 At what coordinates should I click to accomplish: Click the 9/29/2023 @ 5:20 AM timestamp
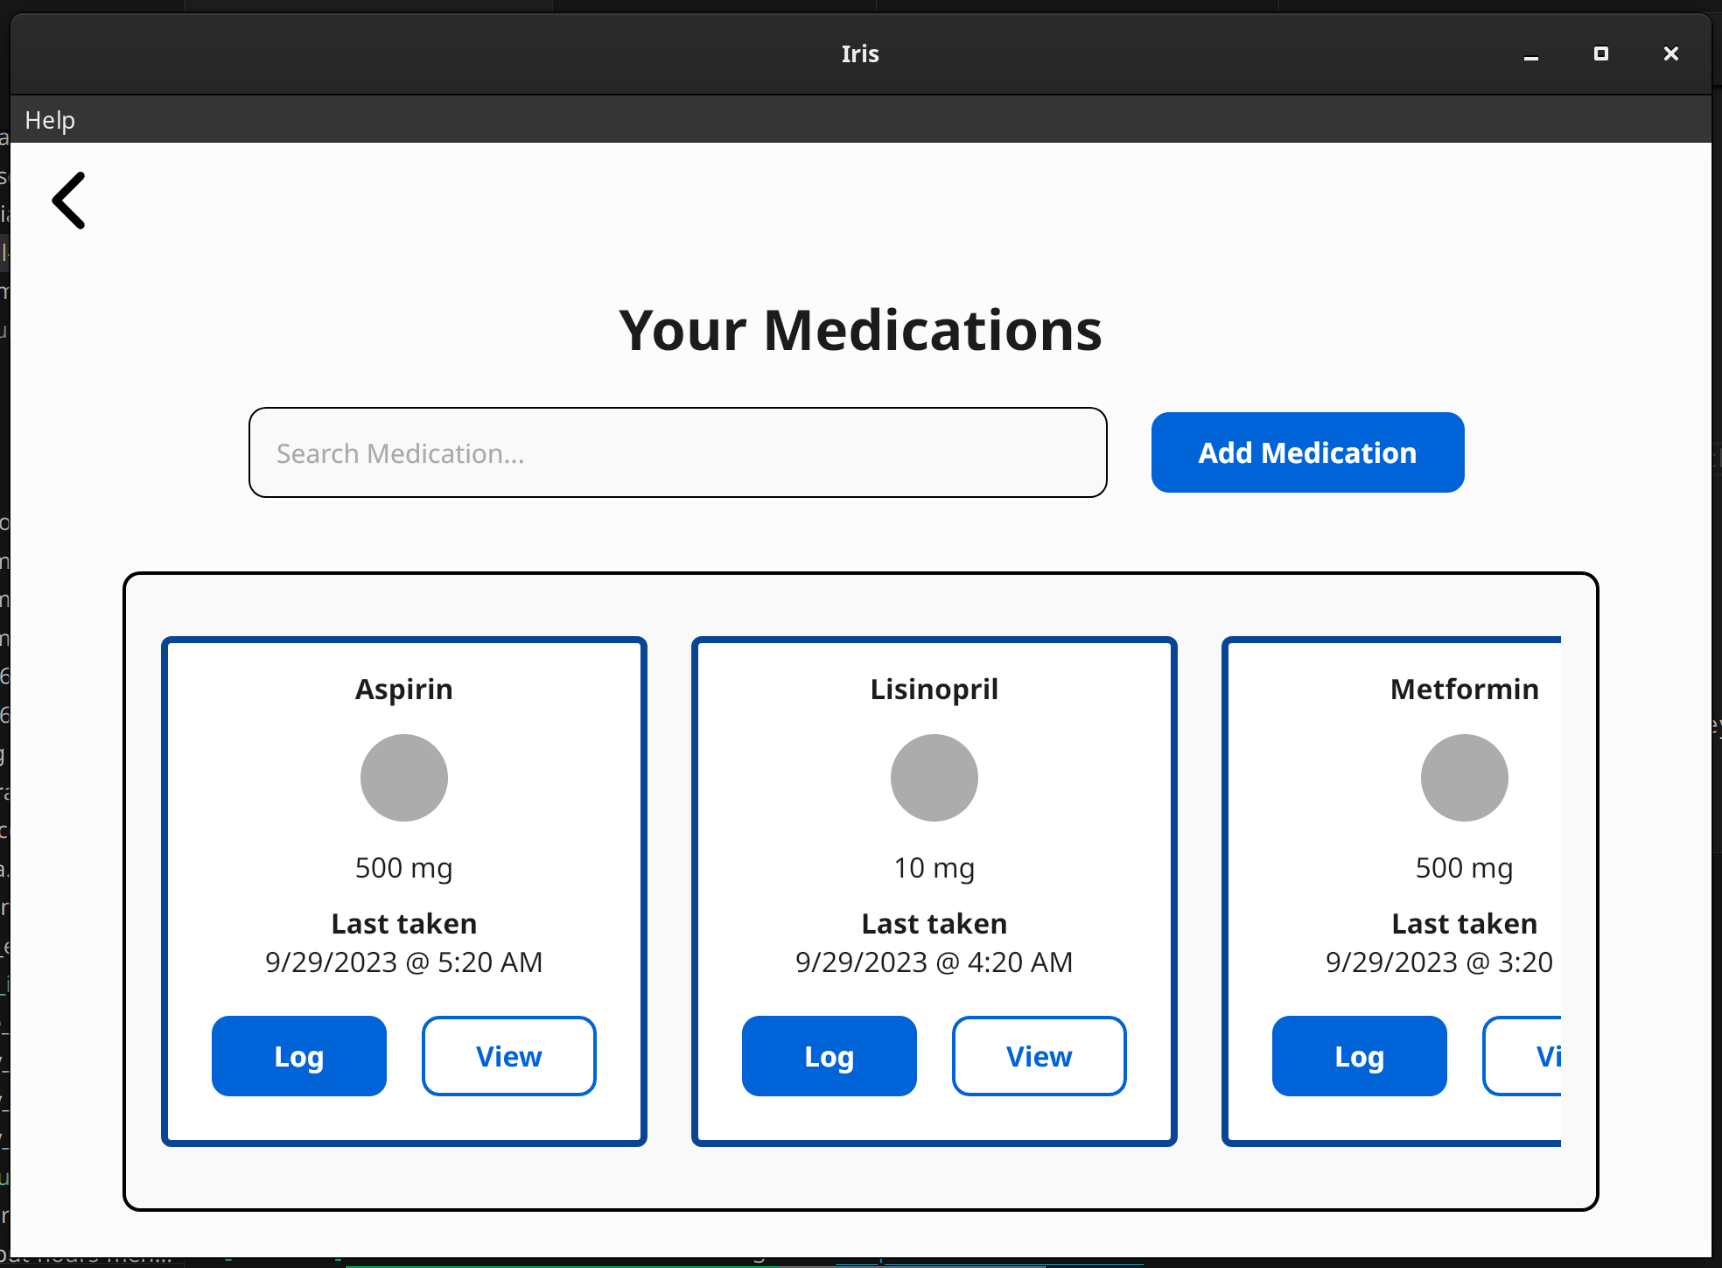pos(404,962)
